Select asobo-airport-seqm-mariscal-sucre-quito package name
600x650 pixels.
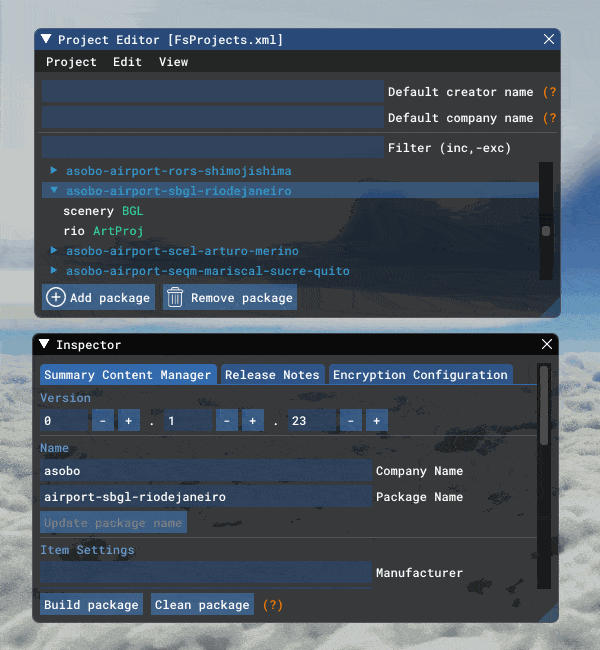point(208,271)
